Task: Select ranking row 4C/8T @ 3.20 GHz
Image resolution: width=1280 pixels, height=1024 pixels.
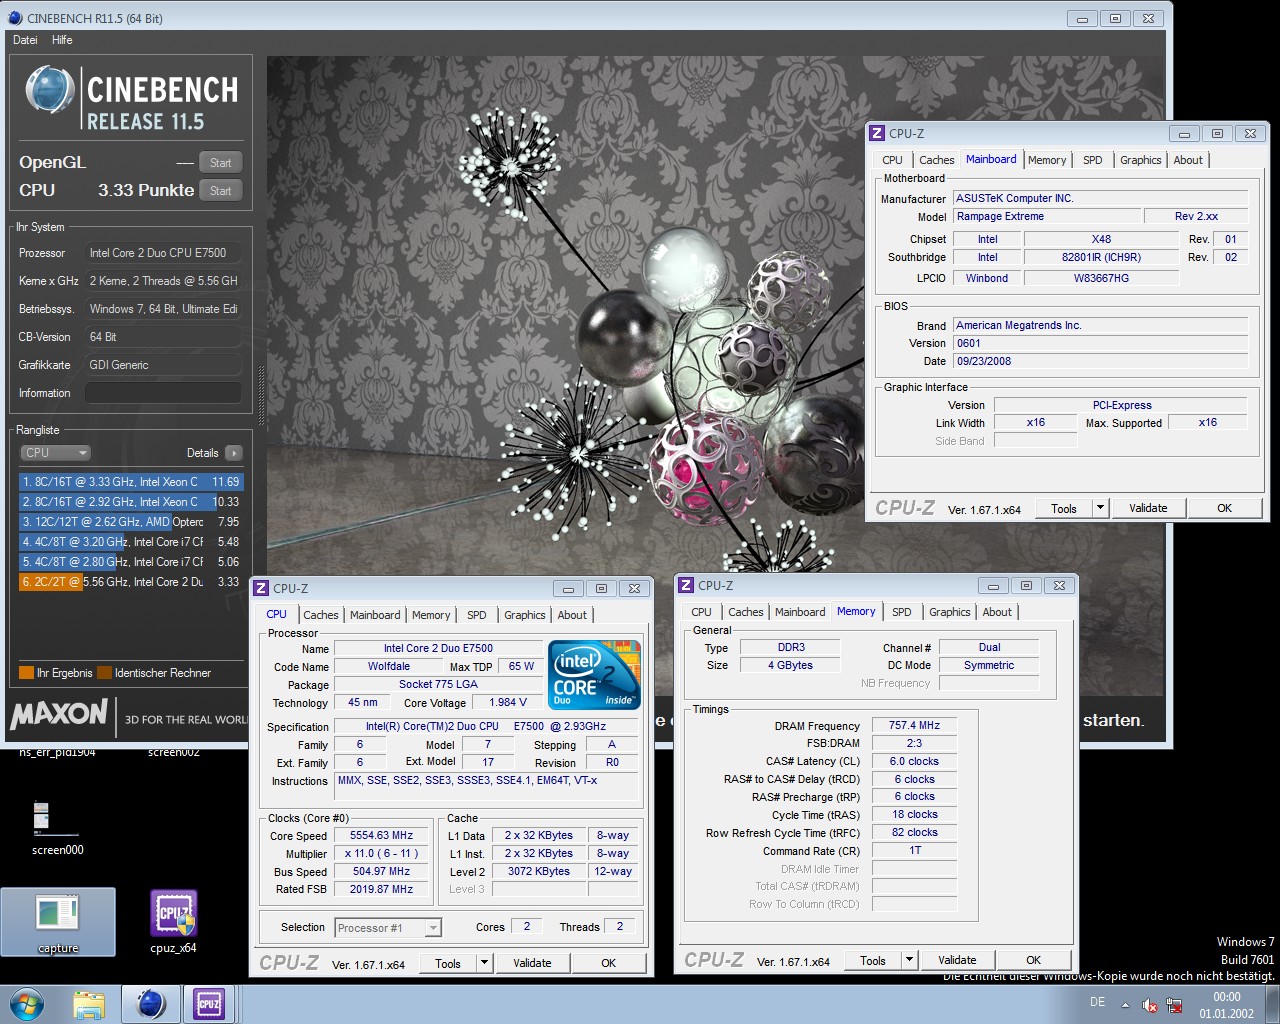Action: click(130, 541)
